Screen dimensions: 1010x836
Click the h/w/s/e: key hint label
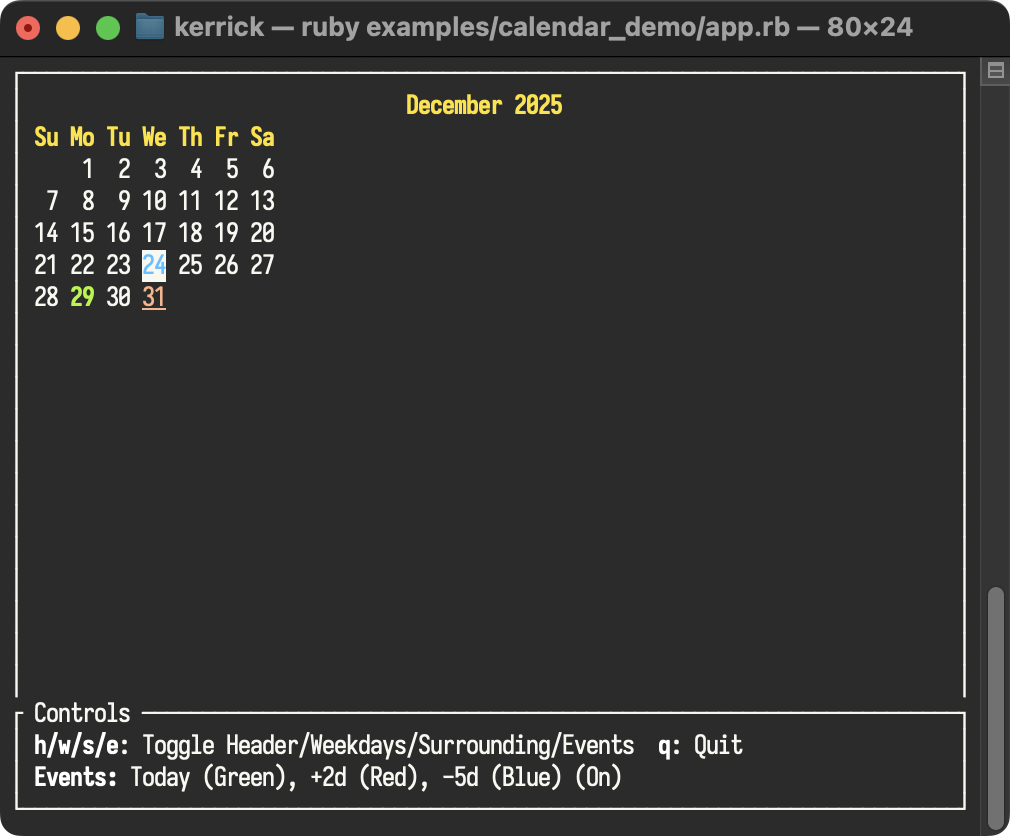coord(82,745)
